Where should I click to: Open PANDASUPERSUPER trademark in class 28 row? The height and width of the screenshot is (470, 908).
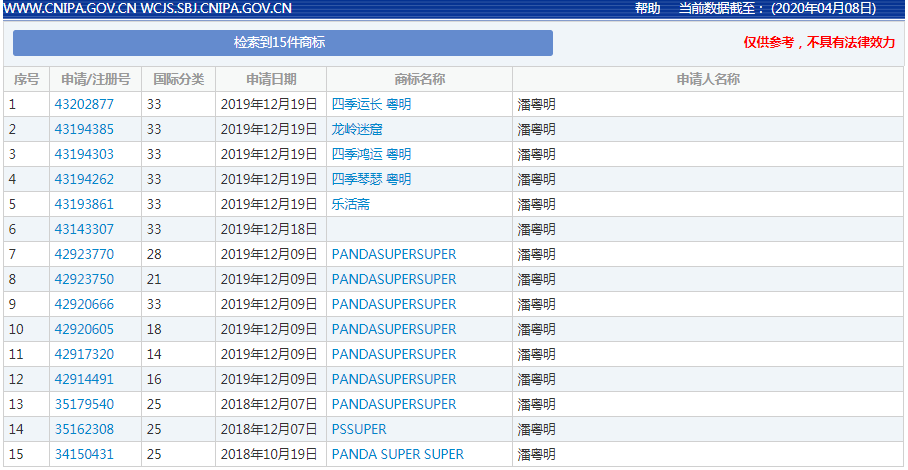point(394,254)
